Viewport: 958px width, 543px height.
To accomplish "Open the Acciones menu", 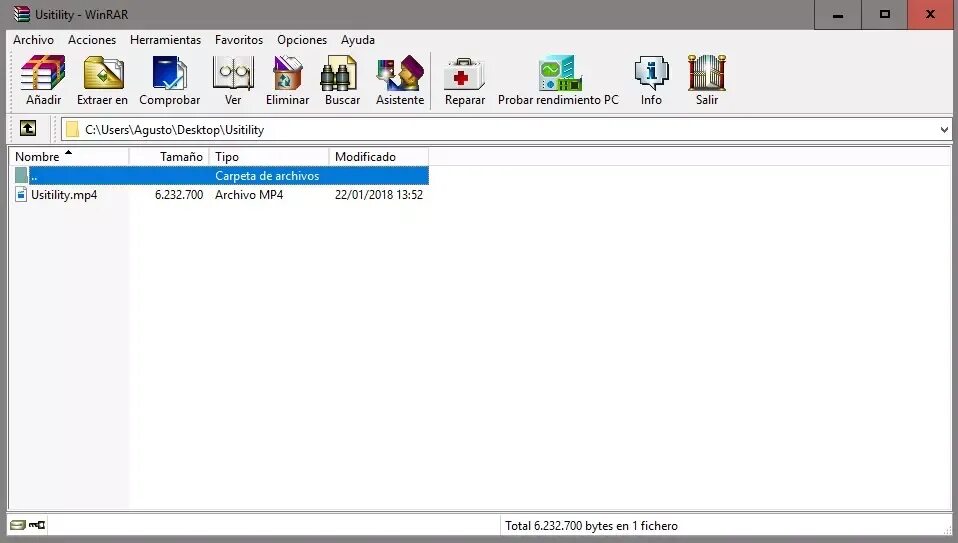I will pos(92,40).
